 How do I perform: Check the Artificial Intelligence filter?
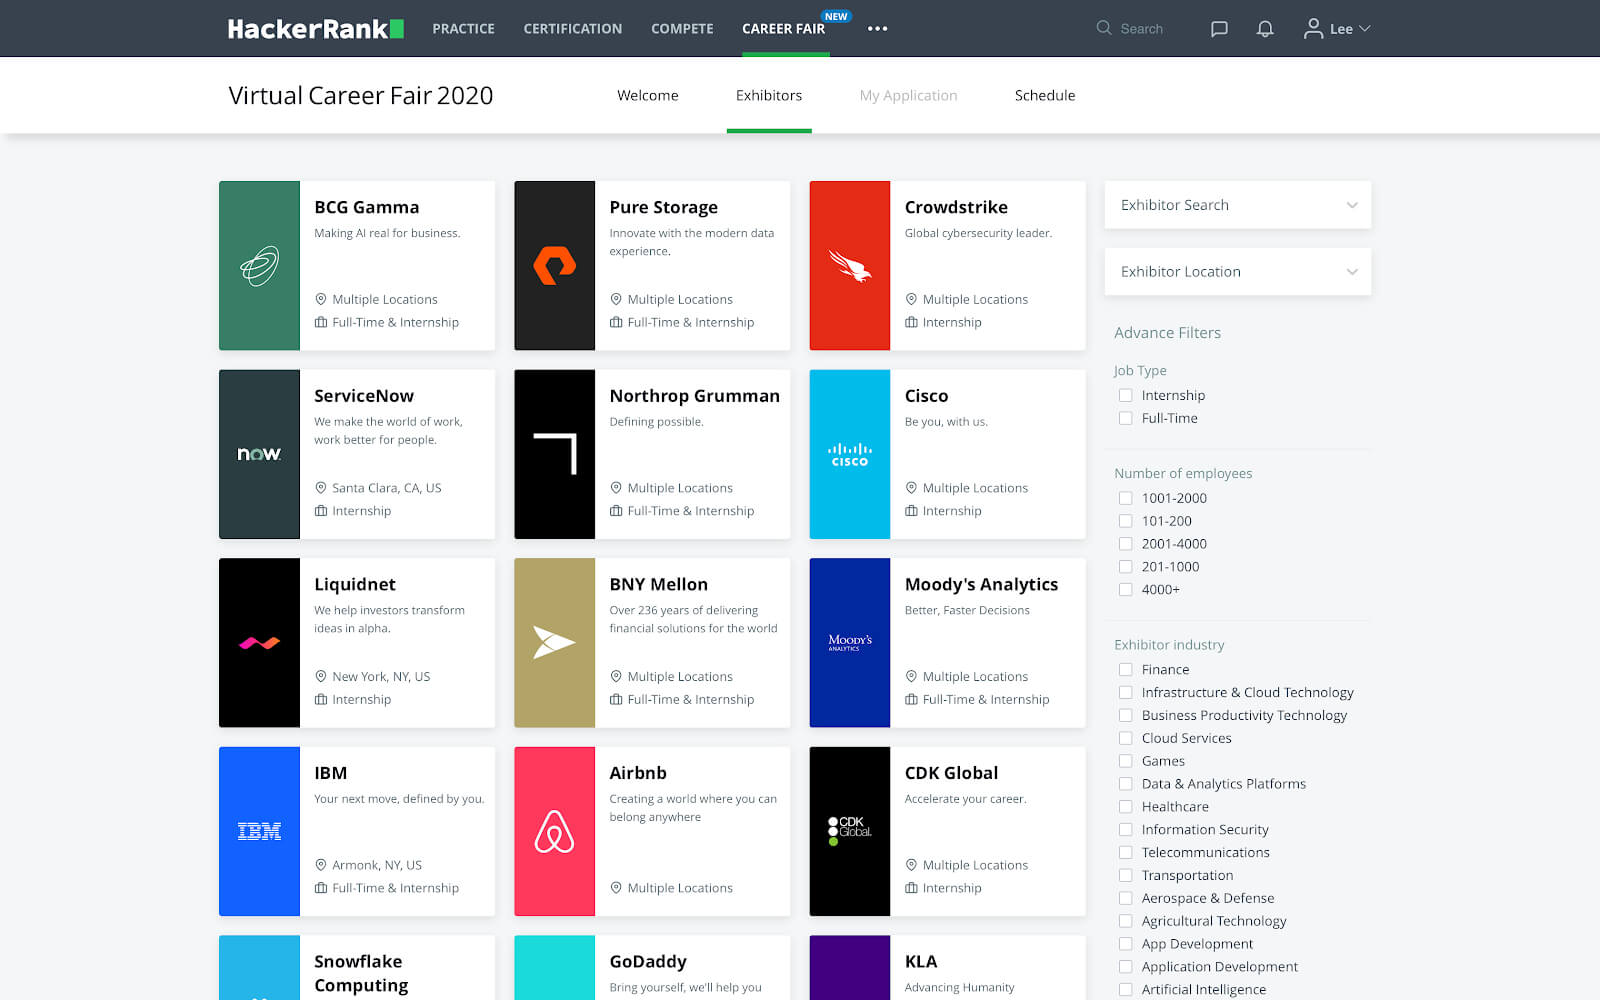1126,990
